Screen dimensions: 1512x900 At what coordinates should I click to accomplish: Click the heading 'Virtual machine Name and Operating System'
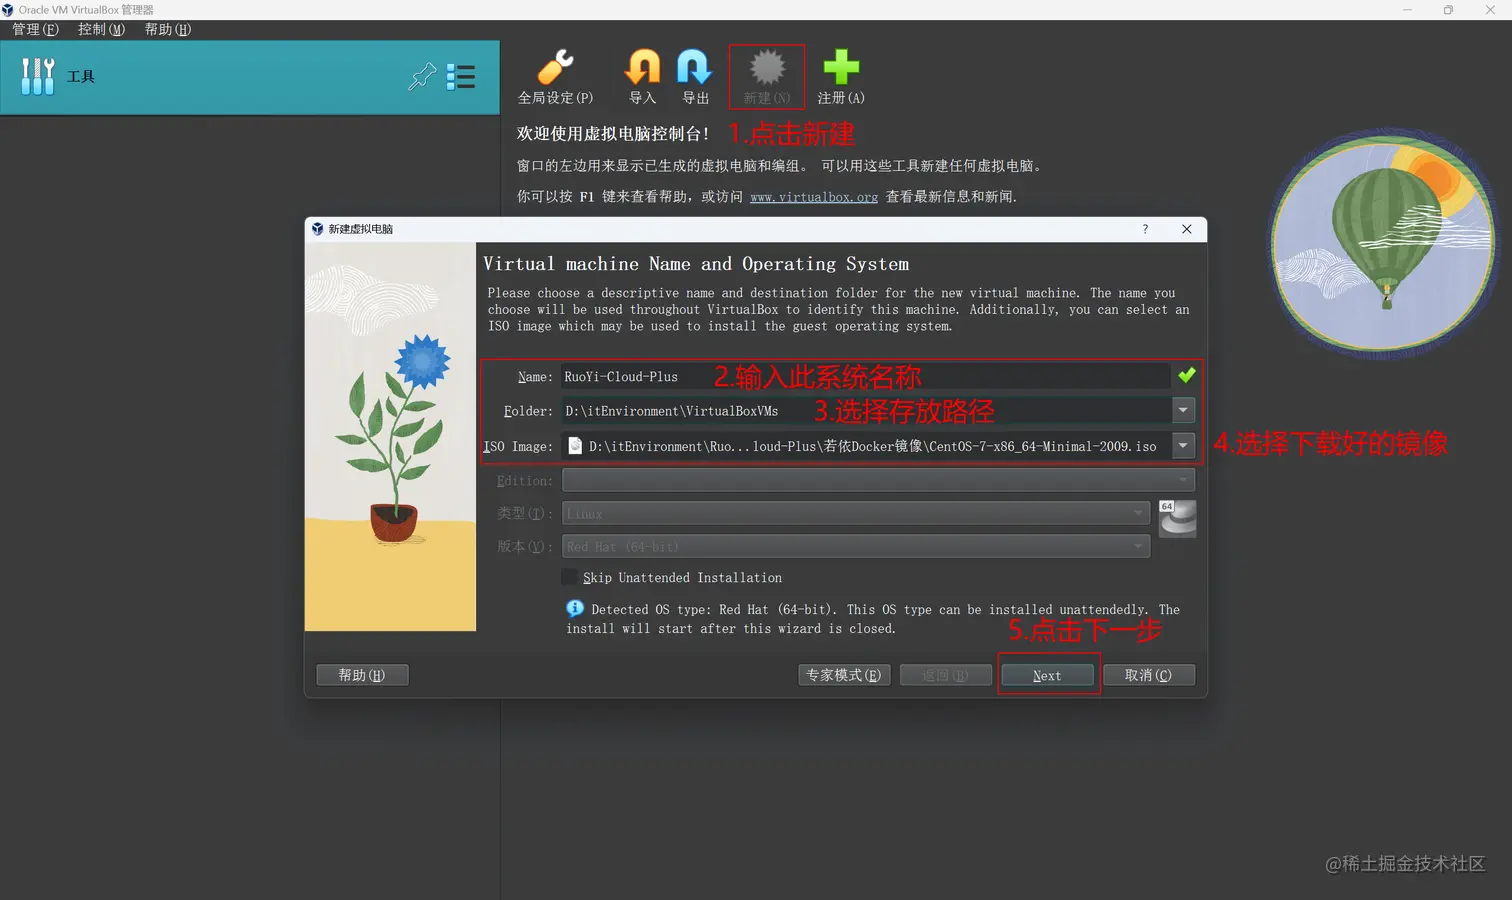point(696,264)
